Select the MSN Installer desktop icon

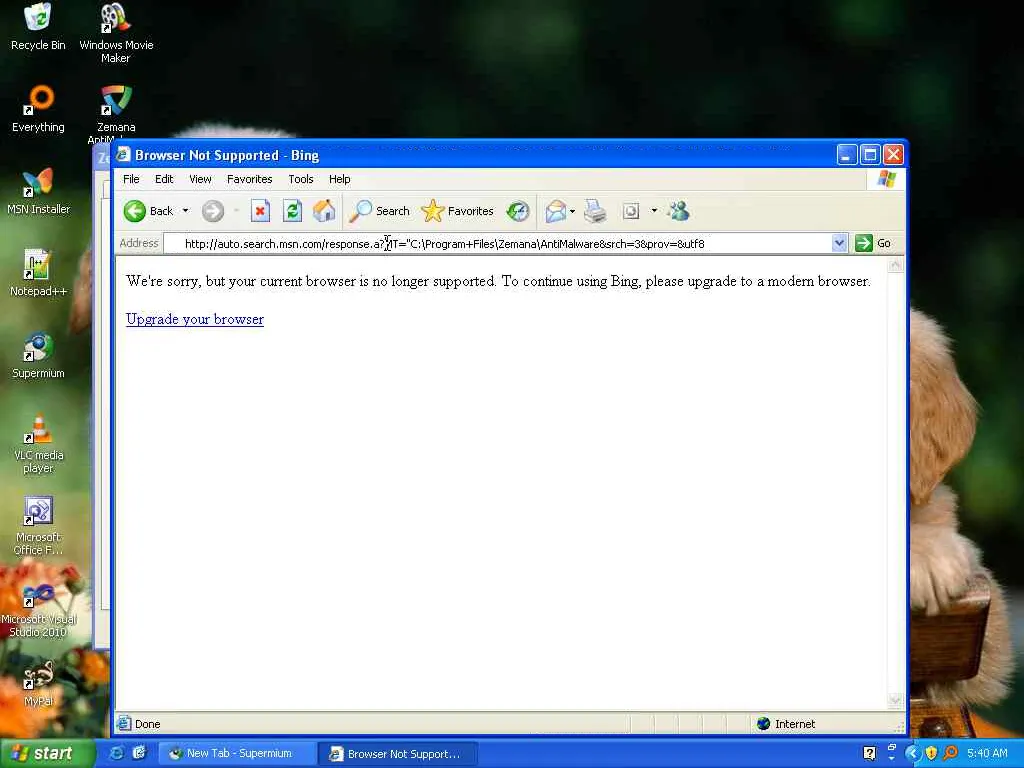[38, 191]
